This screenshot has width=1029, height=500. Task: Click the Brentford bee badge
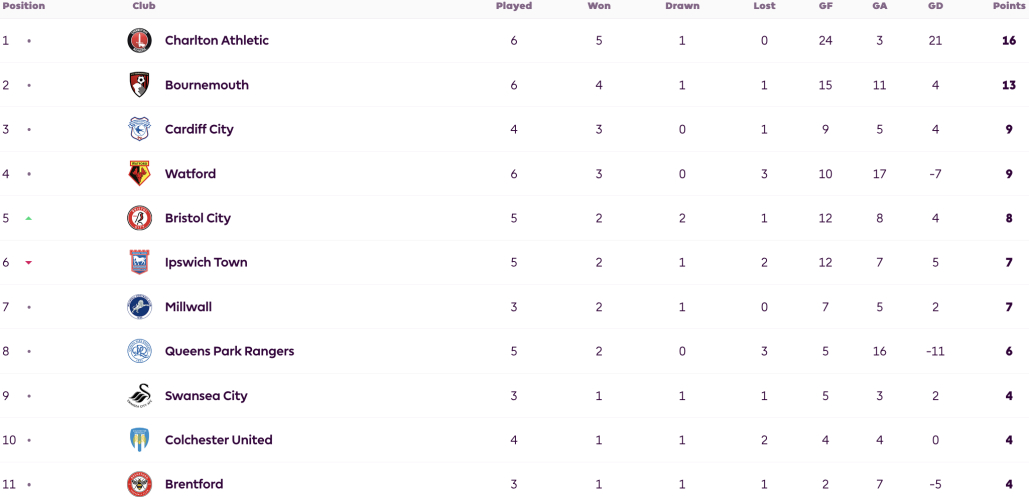coord(139,484)
